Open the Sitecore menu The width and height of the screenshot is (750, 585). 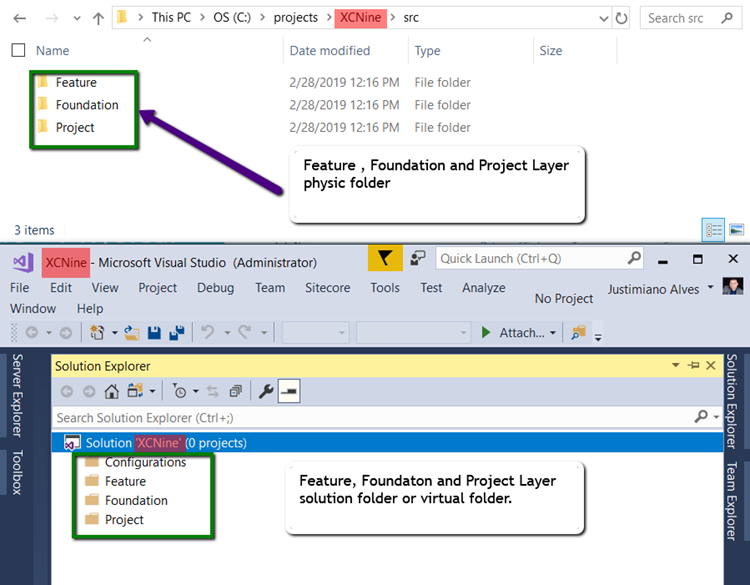pos(327,287)
